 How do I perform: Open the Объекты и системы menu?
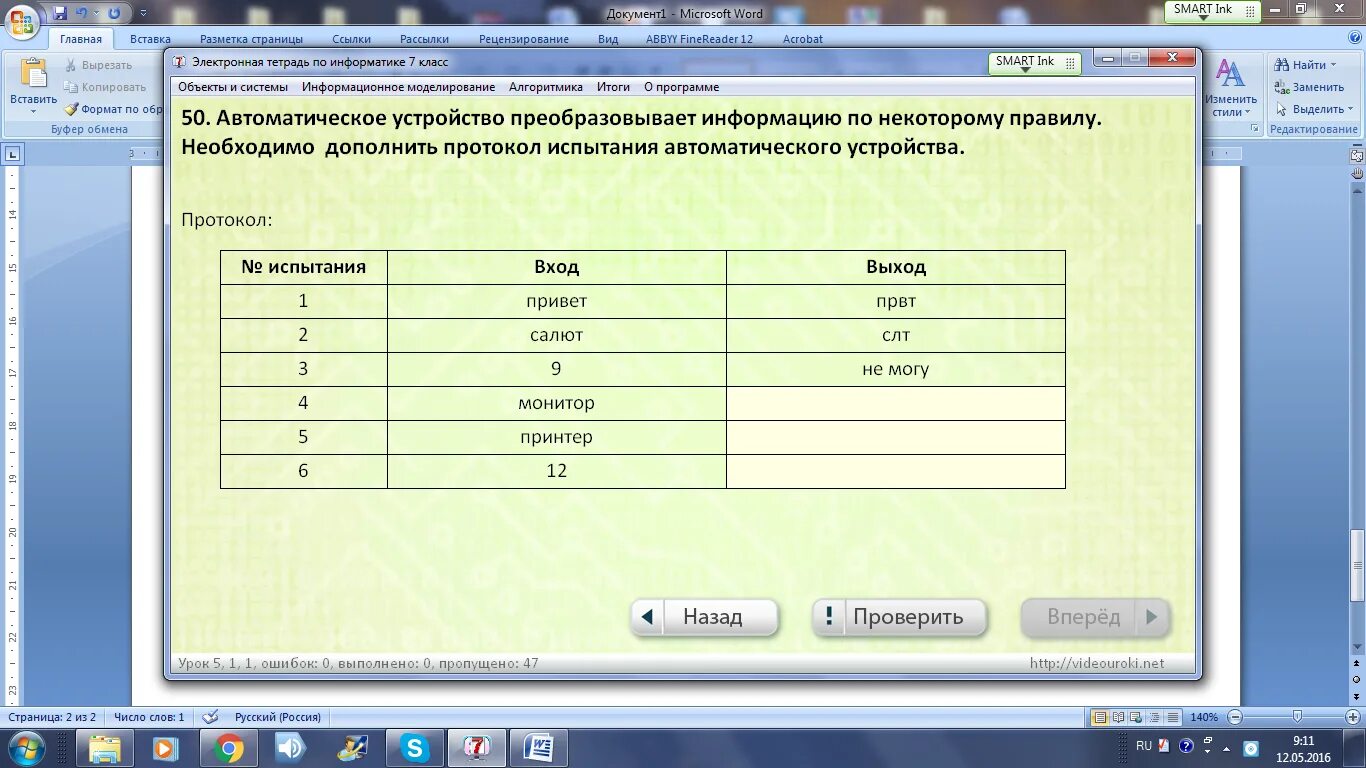[x=233, y=87]
